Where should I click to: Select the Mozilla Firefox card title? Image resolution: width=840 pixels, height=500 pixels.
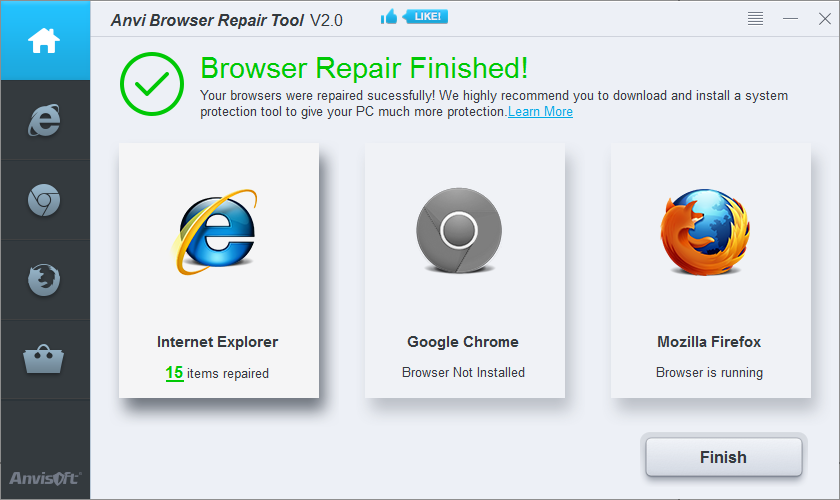(709, 342)
